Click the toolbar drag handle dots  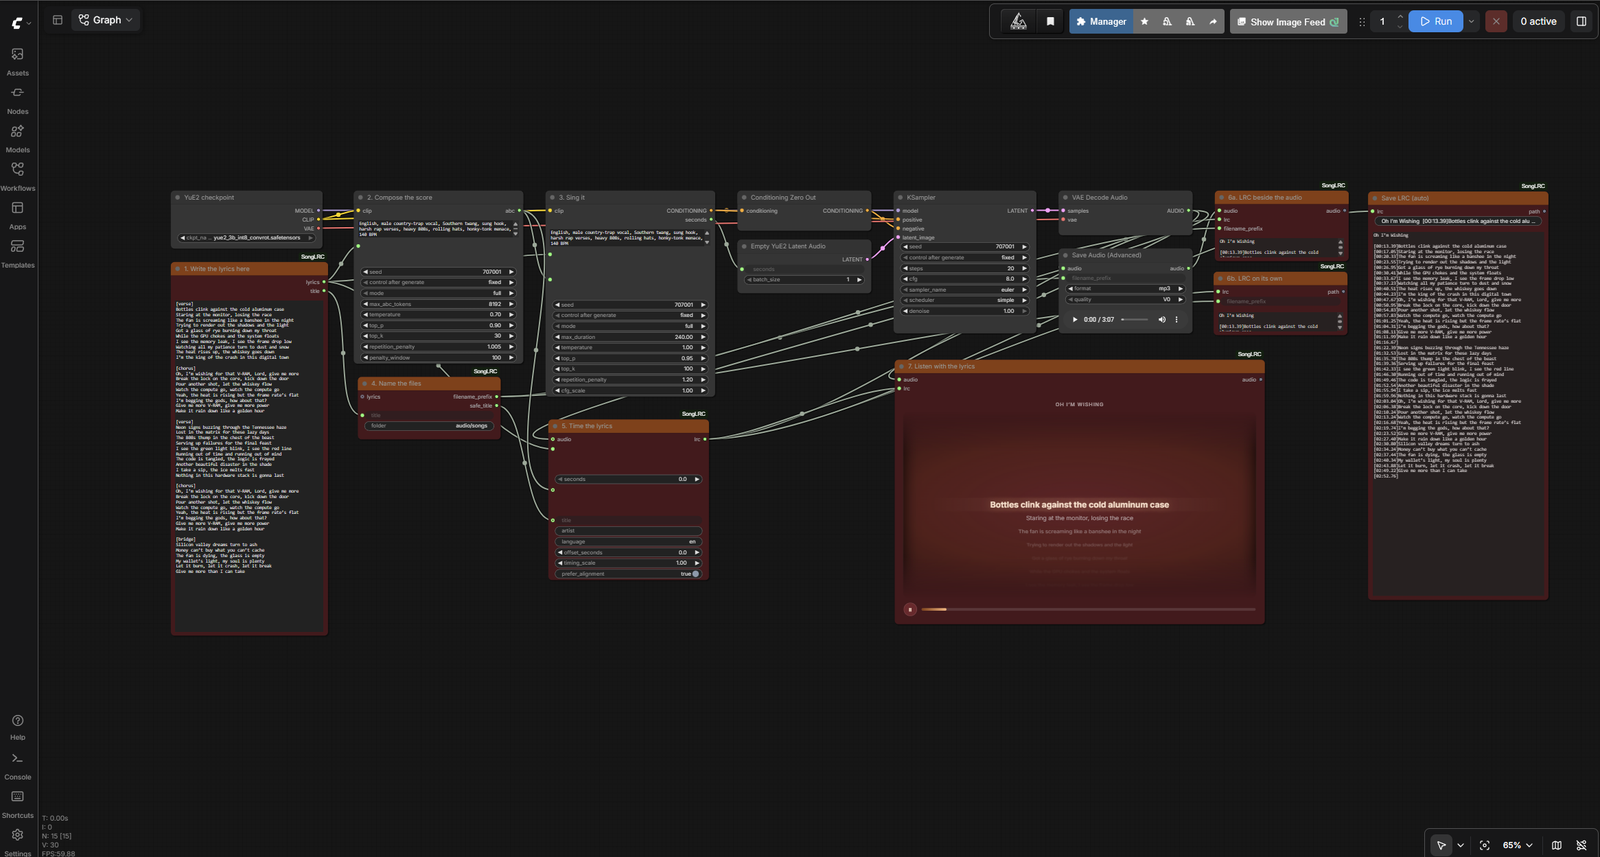click(1362, 21)
